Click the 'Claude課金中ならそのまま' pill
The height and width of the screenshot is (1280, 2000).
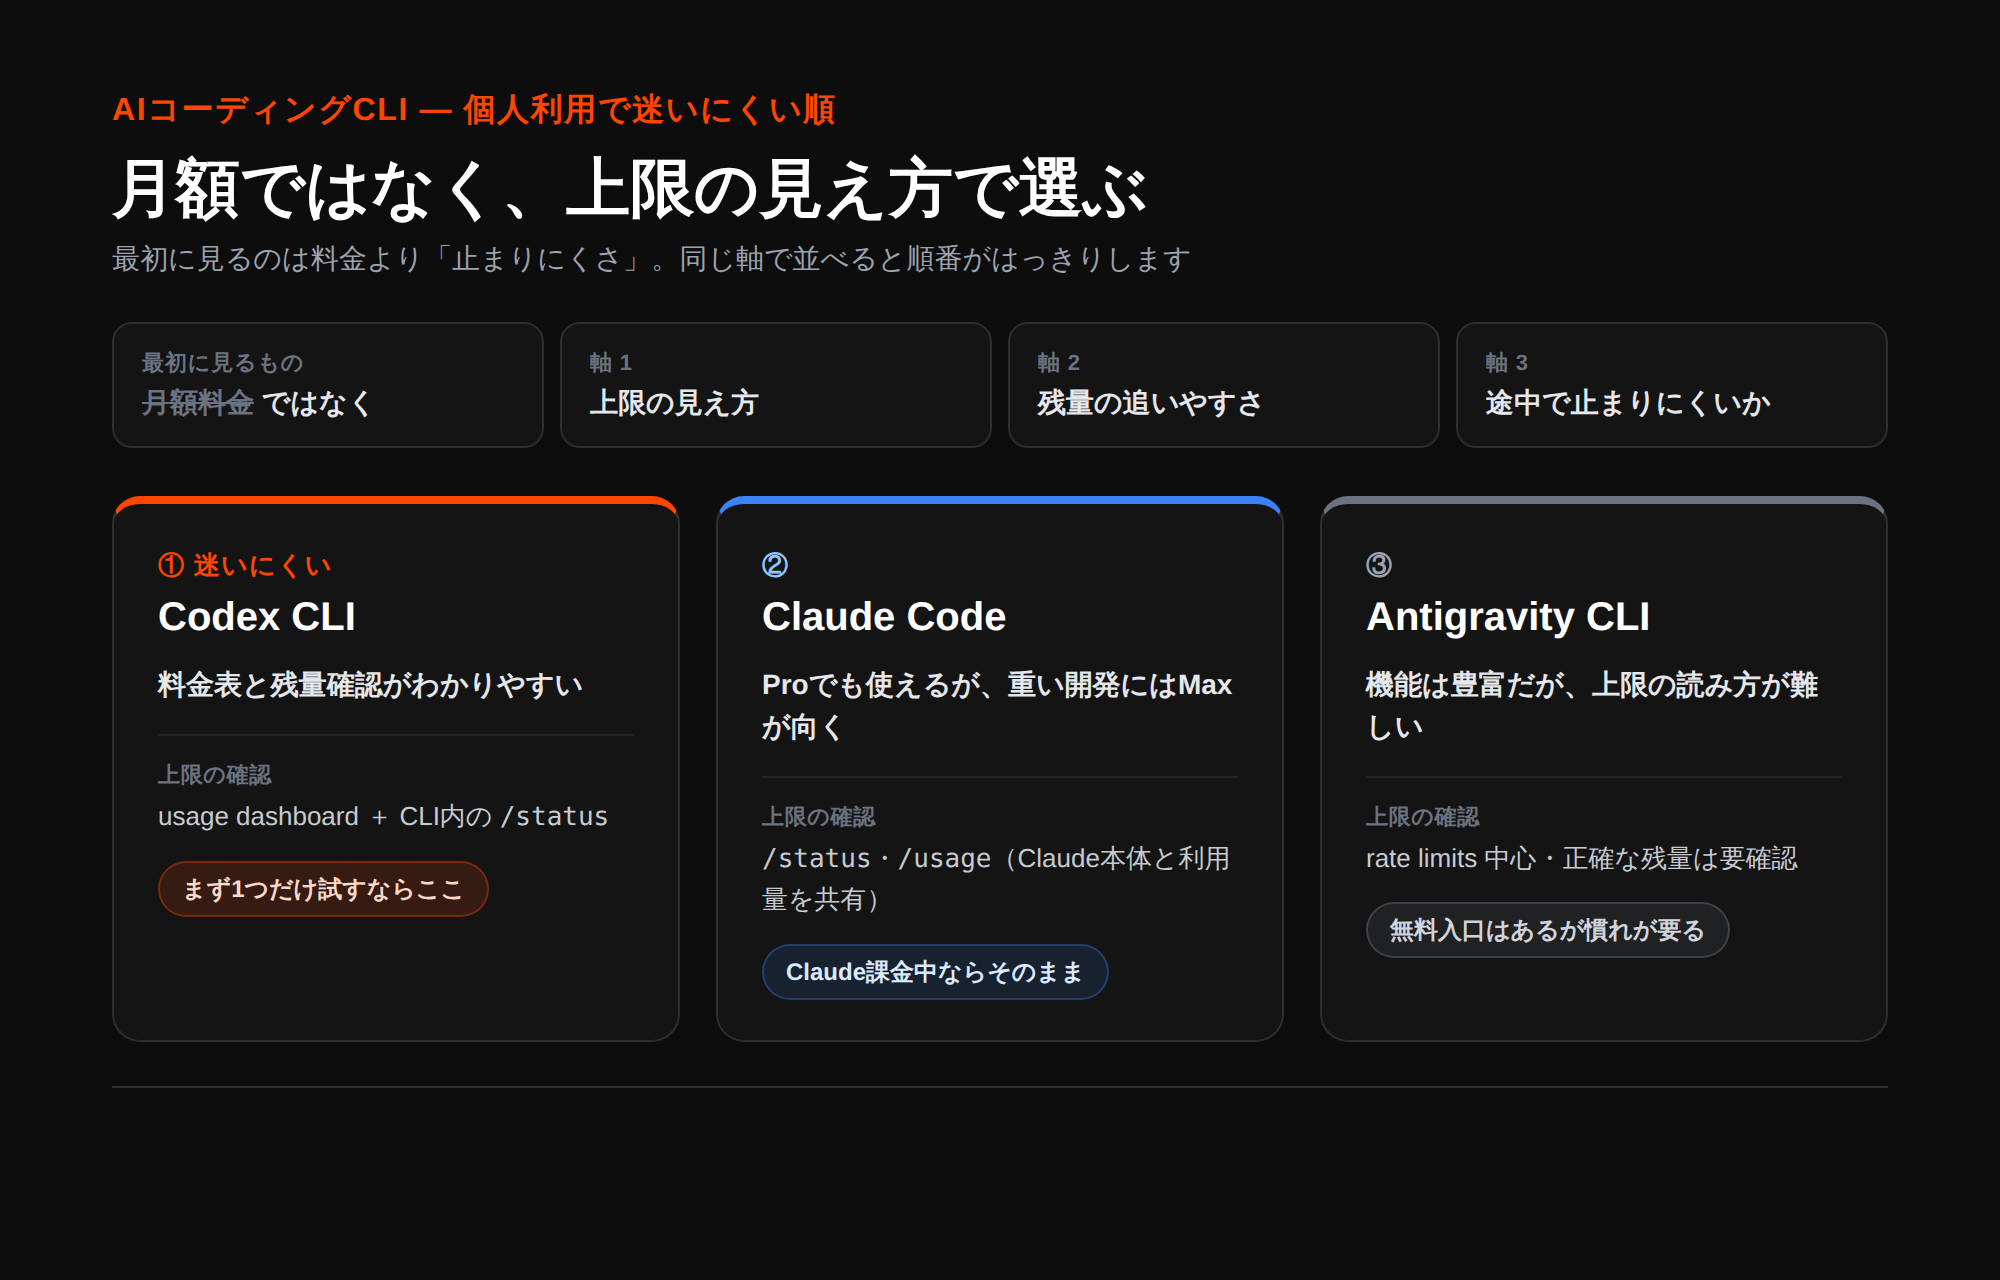pyautogui.click(x=935, y=972)
